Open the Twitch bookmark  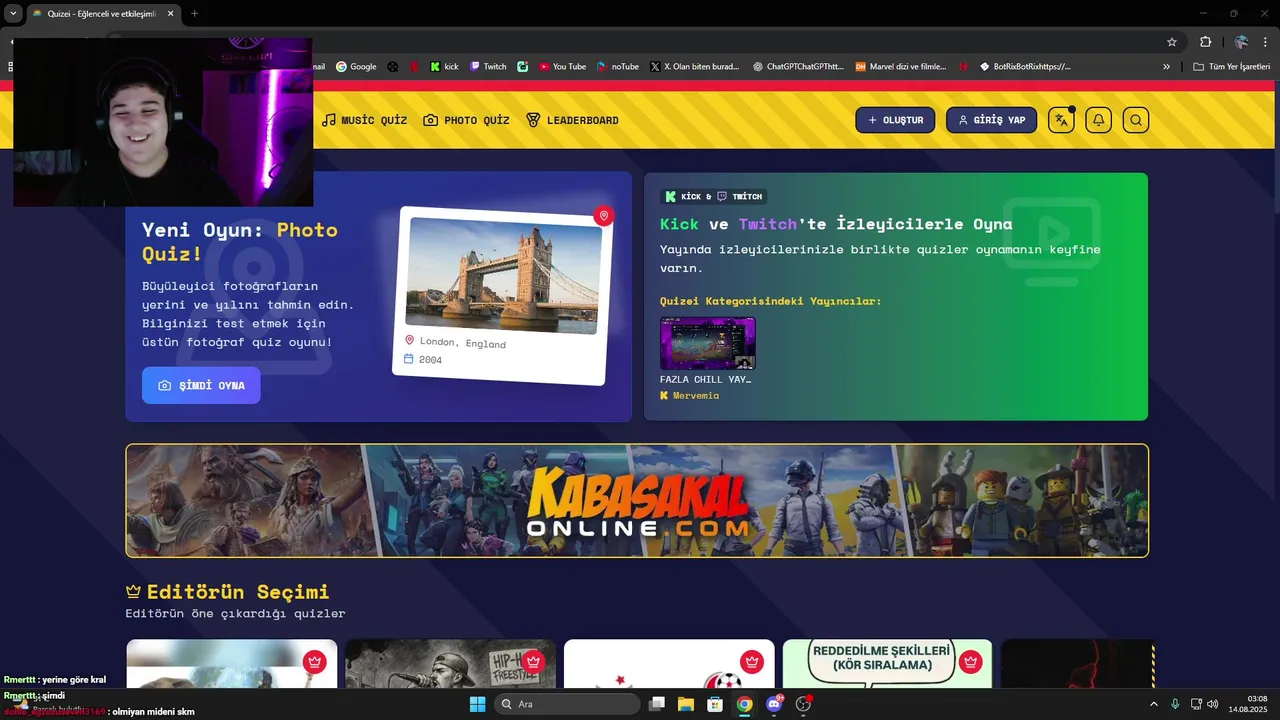[x=488, y=67]
